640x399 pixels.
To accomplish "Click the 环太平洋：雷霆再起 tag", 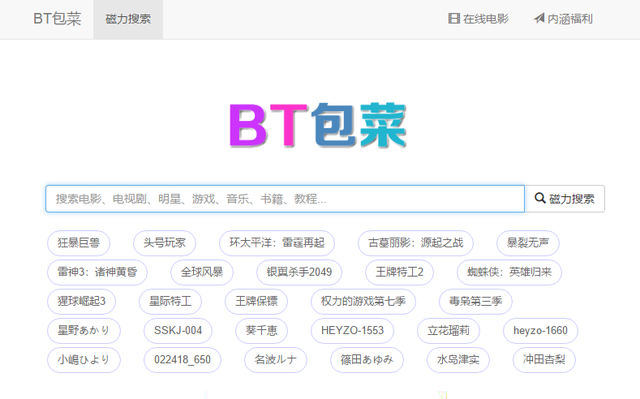I will [x=277, y=243].
